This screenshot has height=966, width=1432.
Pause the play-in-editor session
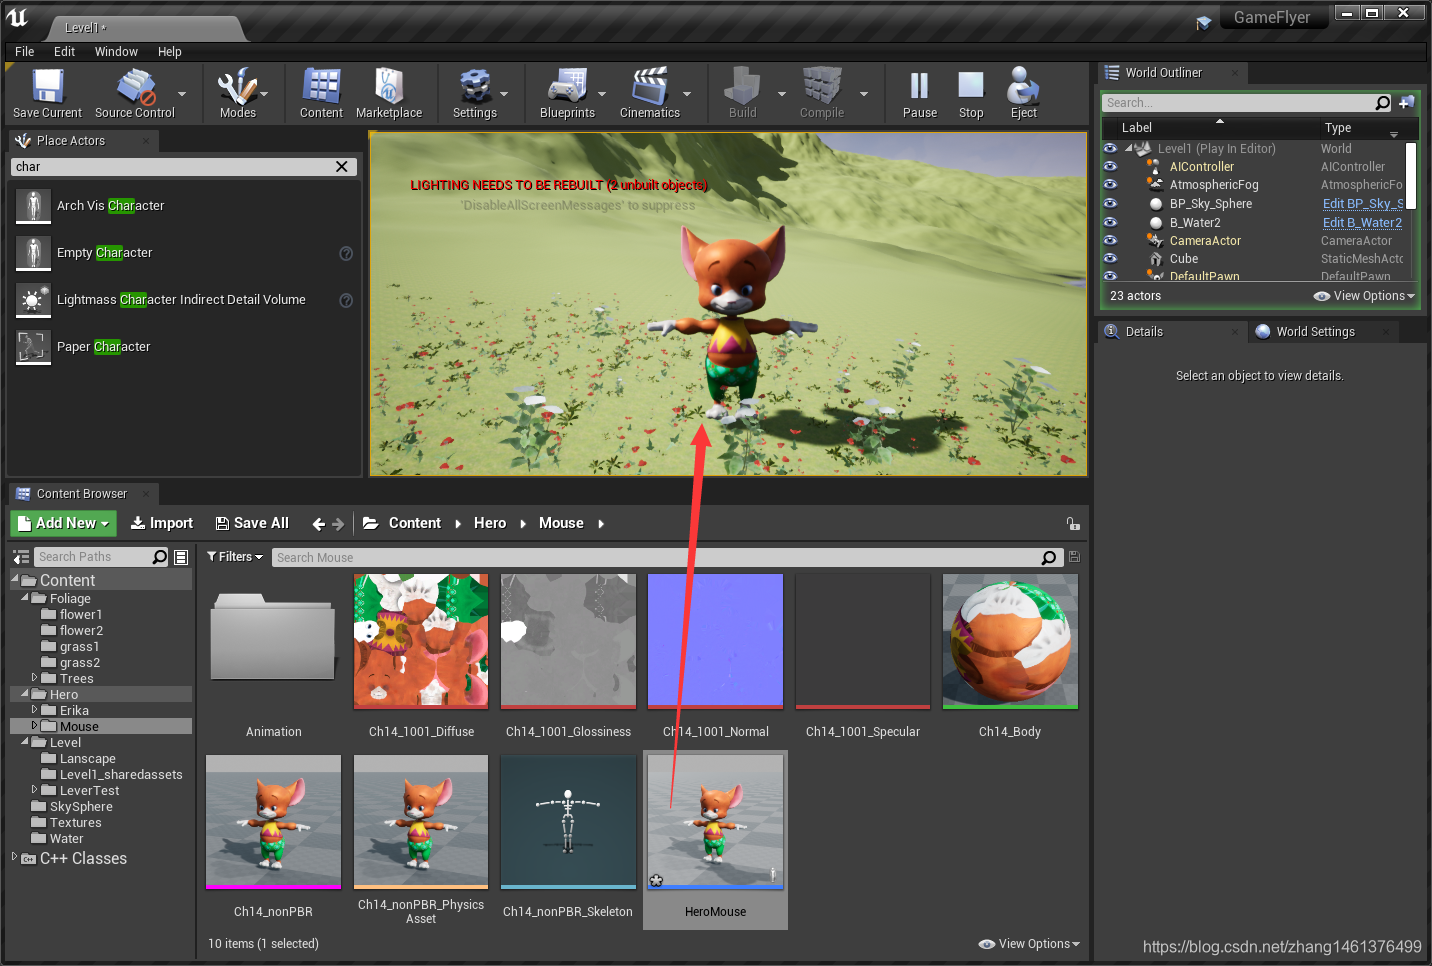tap(919, 94)
